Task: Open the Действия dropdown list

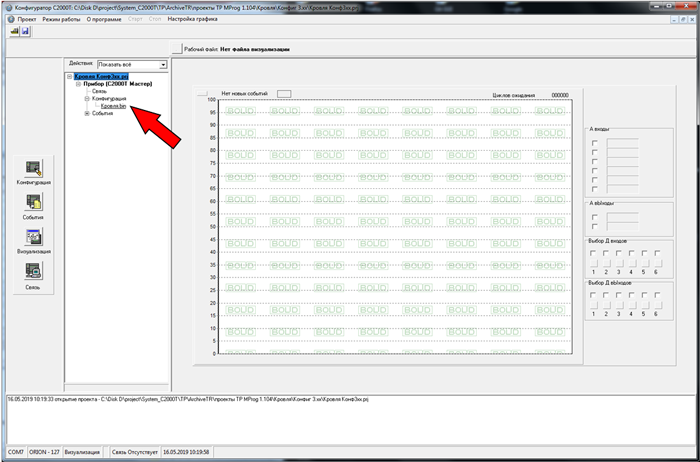Action: [162, 64]
